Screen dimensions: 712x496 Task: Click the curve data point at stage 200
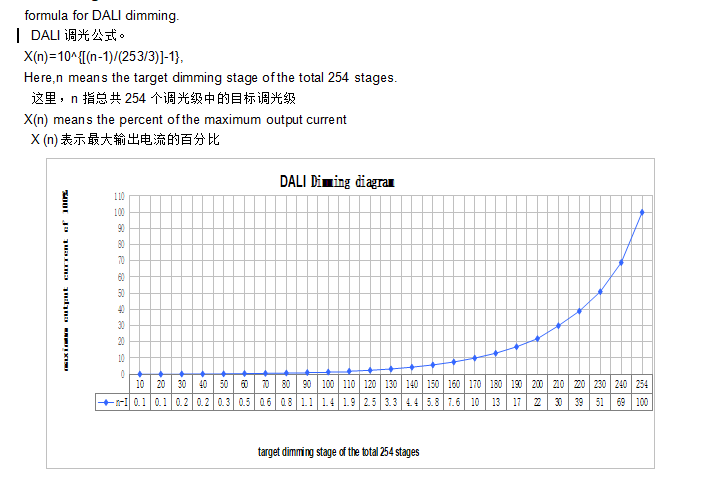click(538, 339)
